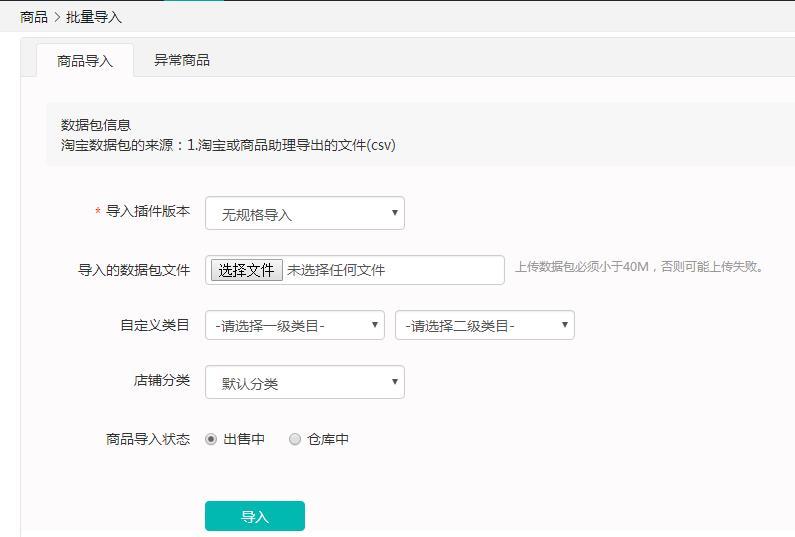This screenshot has width=795, height=537.
Task: Click the 批量导入 breadcrumb item
Action: [x=94, y=17]
